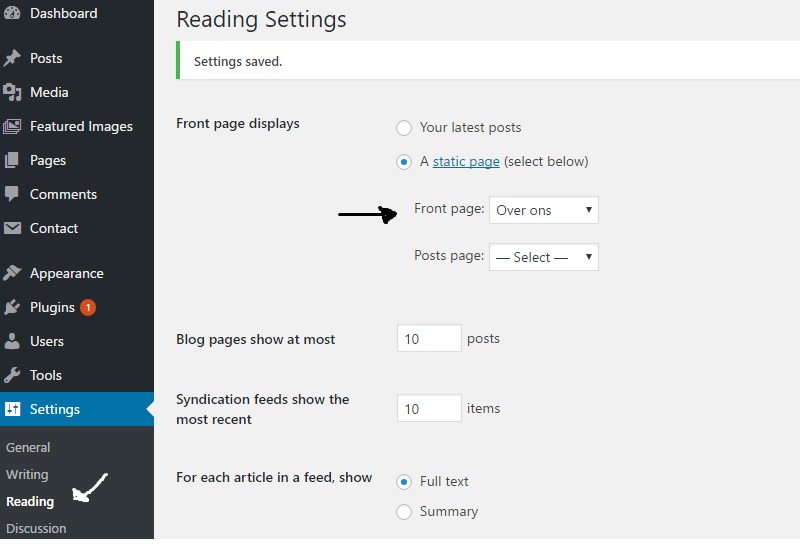Select the 'Full text' feed radio button
This screenshot has height=545, width=807.
tap(404, 482)
